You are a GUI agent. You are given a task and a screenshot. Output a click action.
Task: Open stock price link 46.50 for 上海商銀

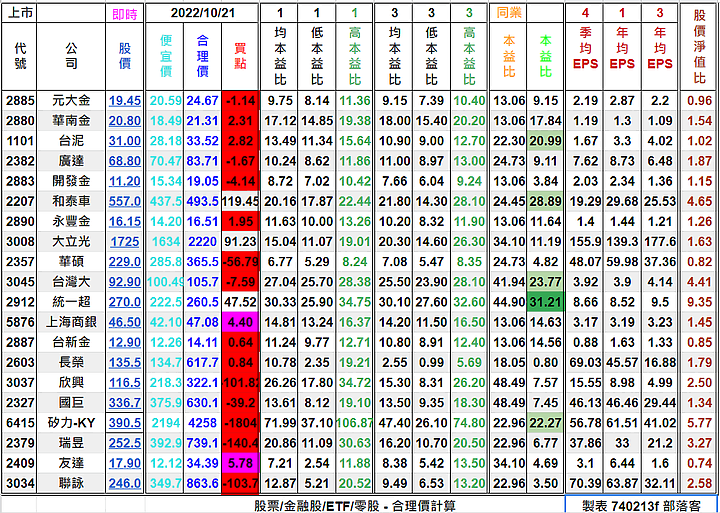[125, 322]
